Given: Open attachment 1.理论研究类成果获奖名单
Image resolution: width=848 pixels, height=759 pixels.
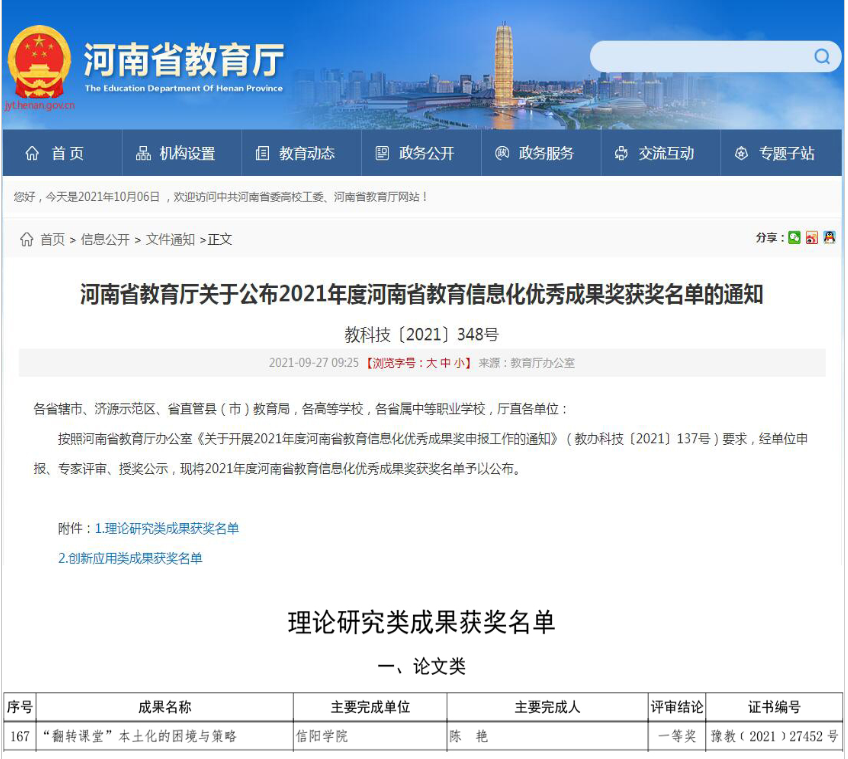Looking at the screenshot, I should pos(167,529).
